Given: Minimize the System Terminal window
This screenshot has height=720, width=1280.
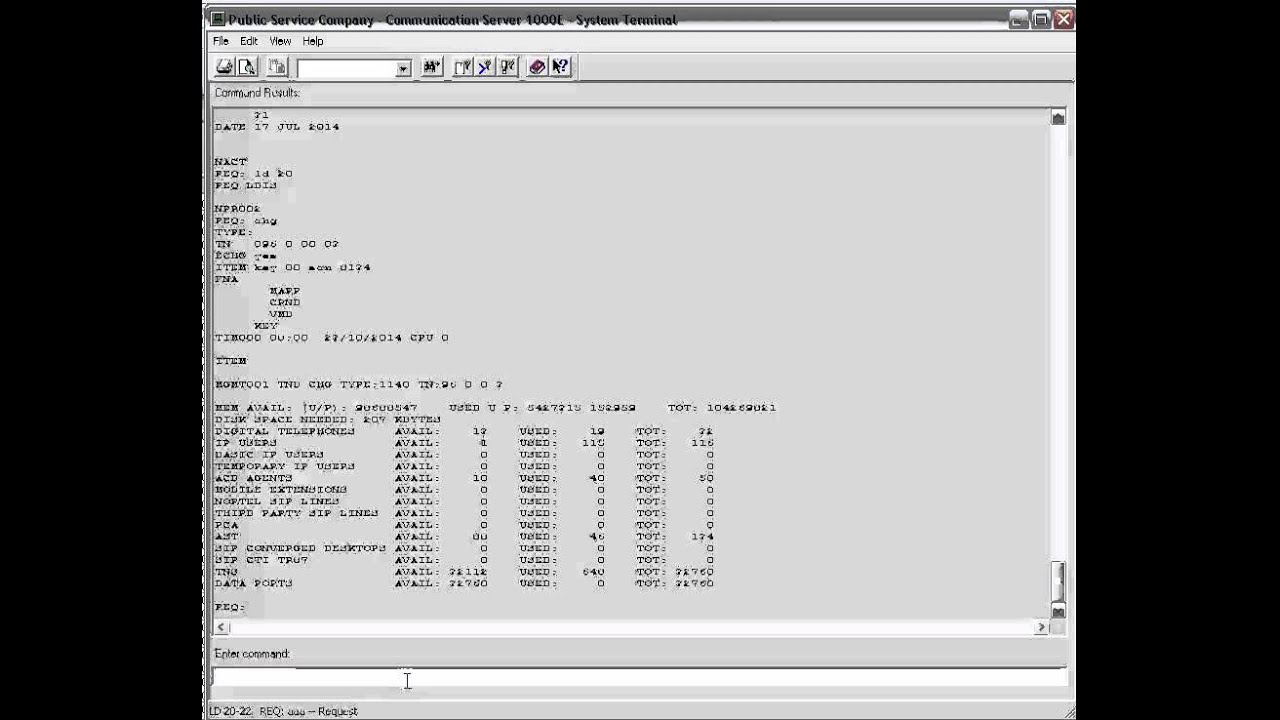Looking at the screenshot, I should pyautogui.click(x=1019, y=19).
